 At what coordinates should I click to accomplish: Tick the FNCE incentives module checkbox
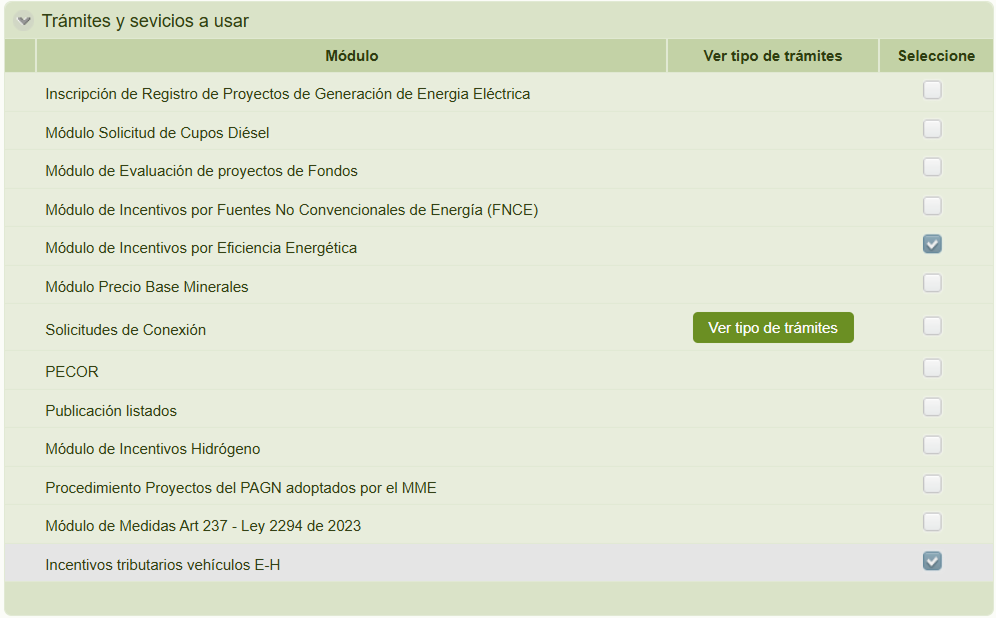point(932,206)
